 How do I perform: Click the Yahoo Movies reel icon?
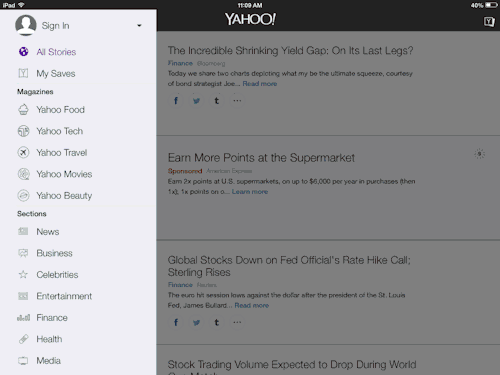[23, 174]
